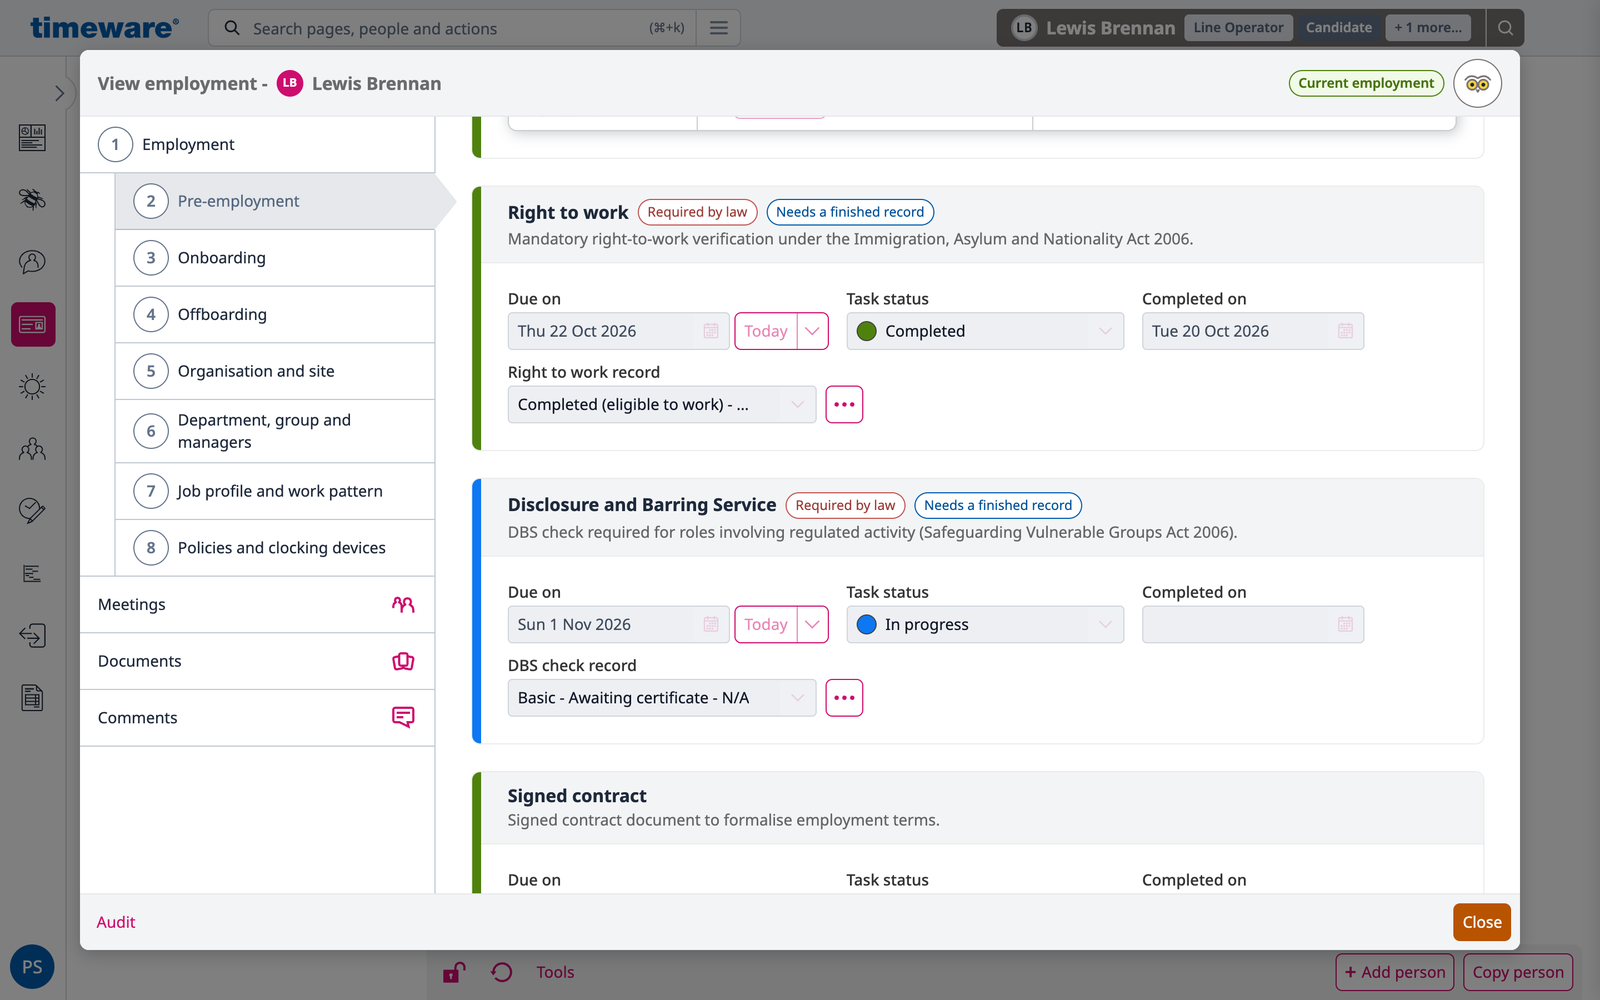Go to step 1 Employment
This screenshot has height=1000, width=1600.
click(257, 144)
